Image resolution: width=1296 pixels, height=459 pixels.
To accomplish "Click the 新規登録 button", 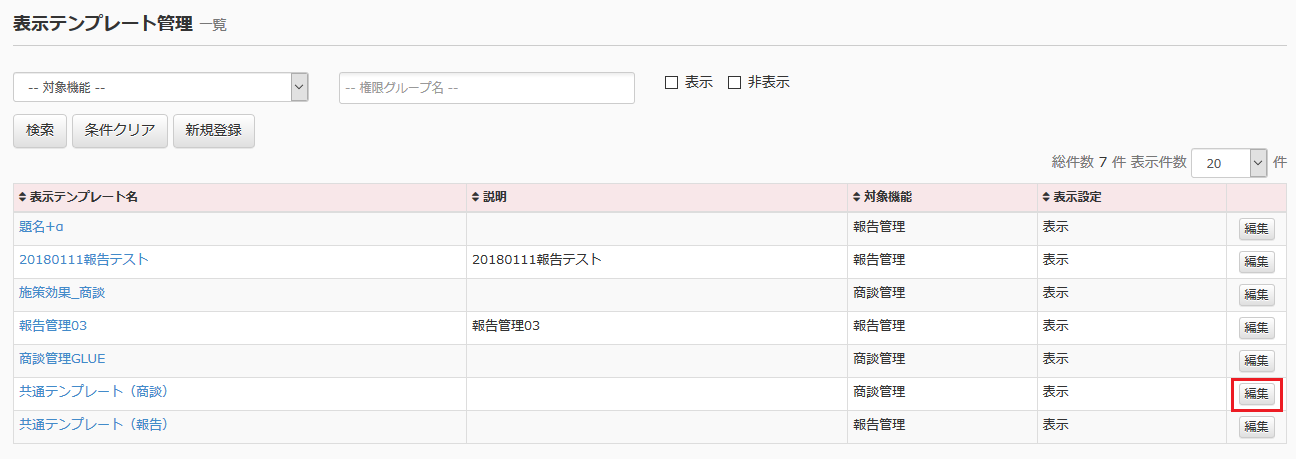I will tap(214, 131).
